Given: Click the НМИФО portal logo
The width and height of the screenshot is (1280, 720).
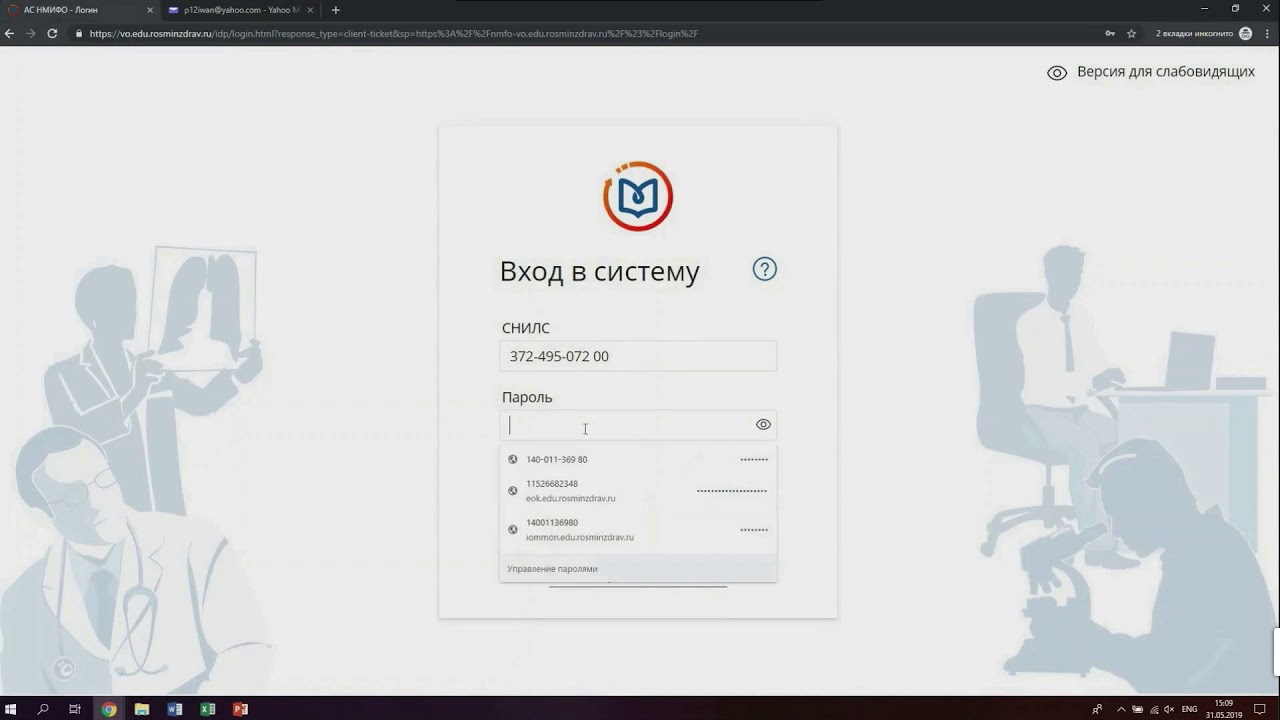Looking at the screenshot, I should click(638, 196).
